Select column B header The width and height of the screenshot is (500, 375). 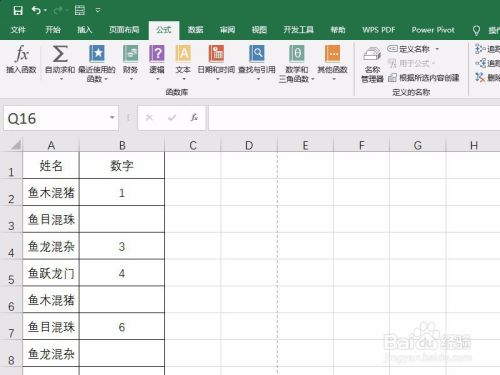122,145
